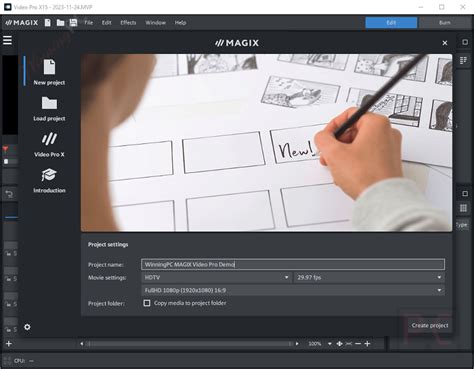Select Load project in the start dialog
The image size is (474, 369).
click(49, 109)
